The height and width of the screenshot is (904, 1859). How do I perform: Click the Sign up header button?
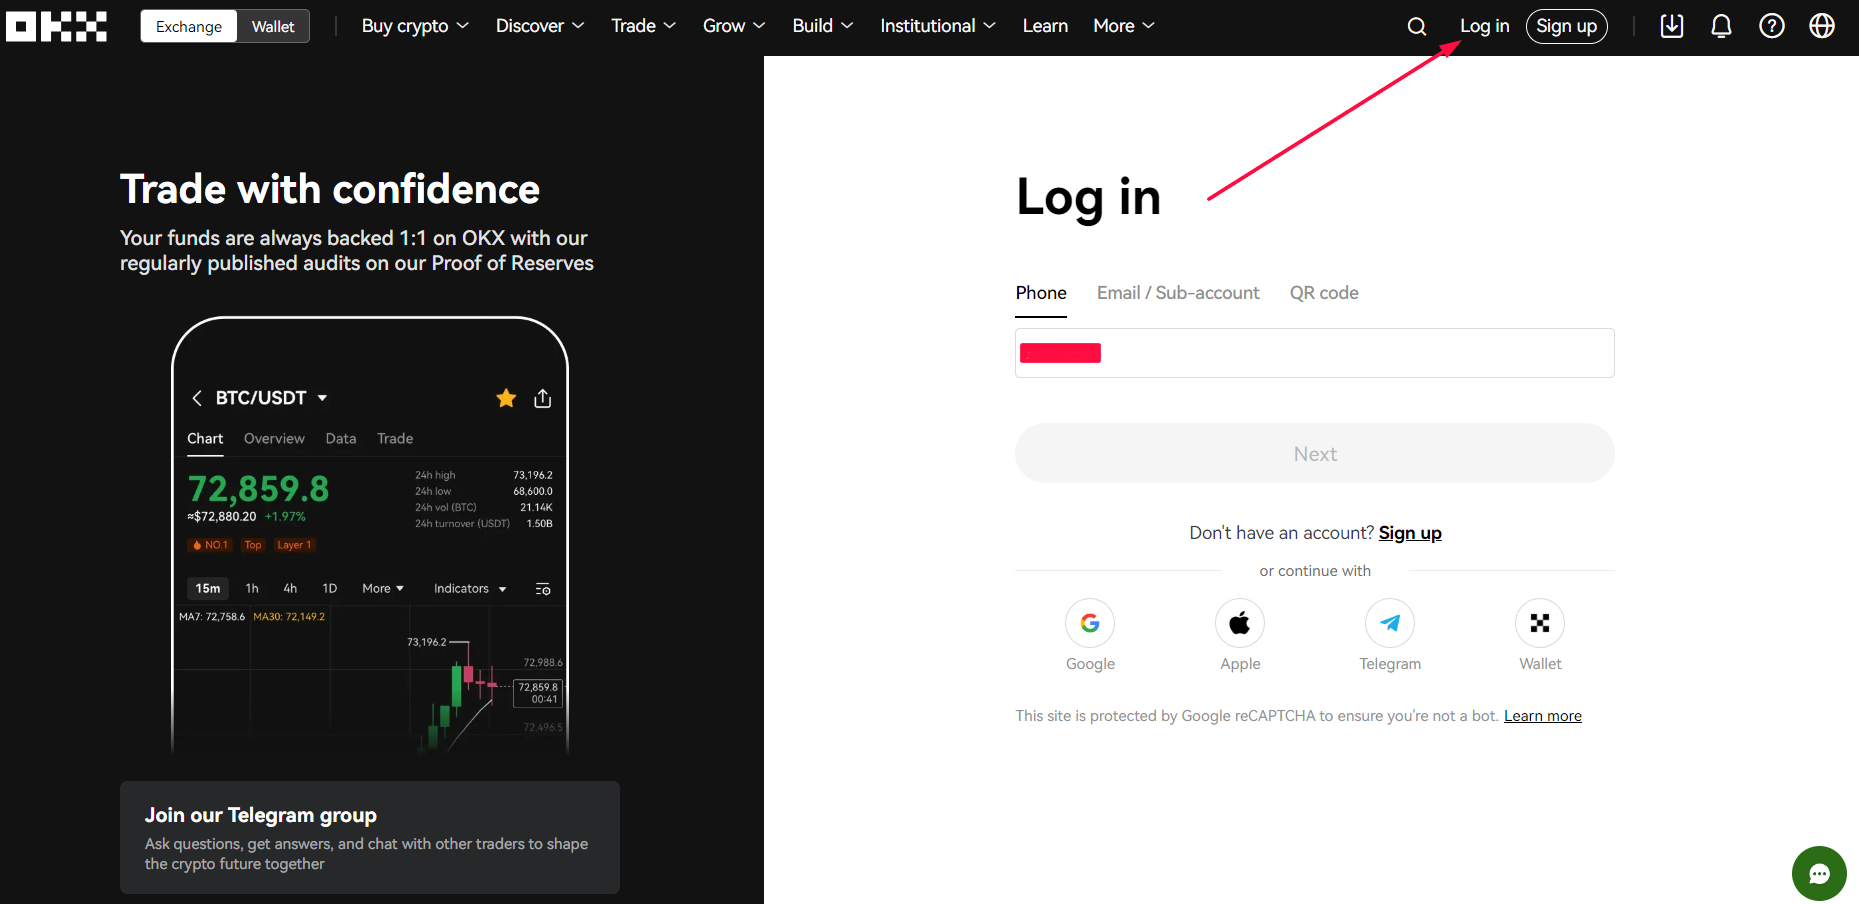[x=1566, y=26]
